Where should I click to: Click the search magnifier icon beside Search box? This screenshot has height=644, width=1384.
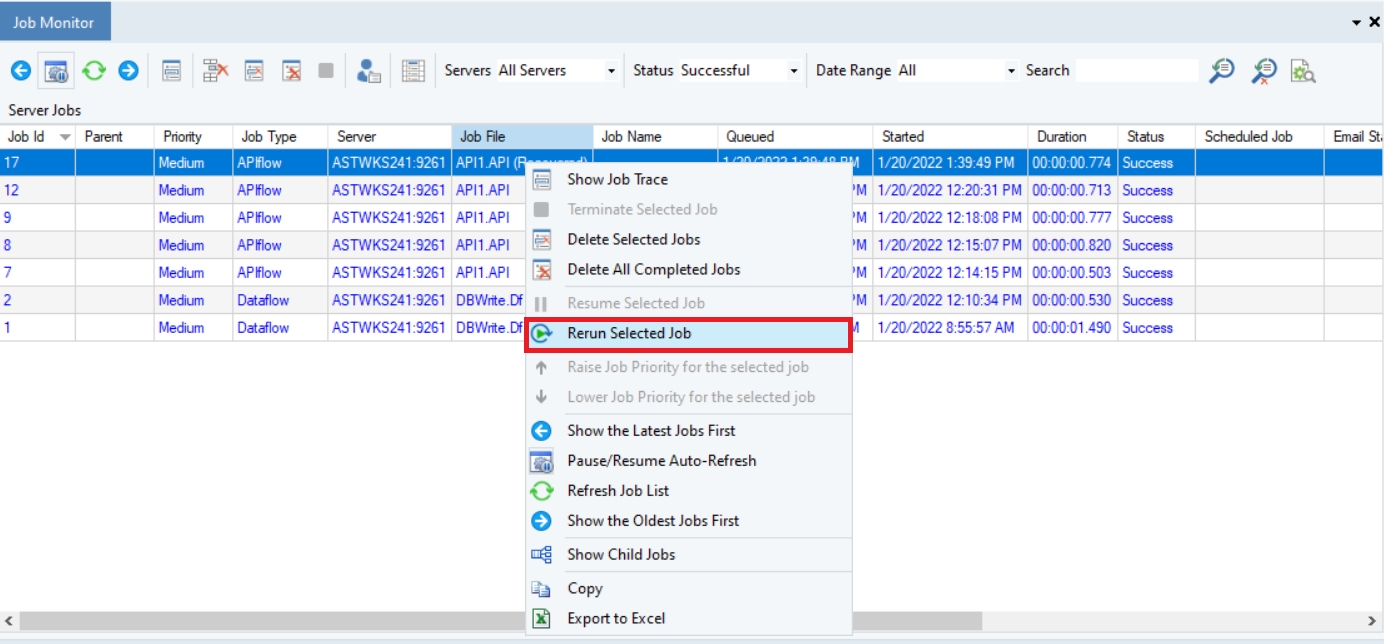tap(1221, 71)
